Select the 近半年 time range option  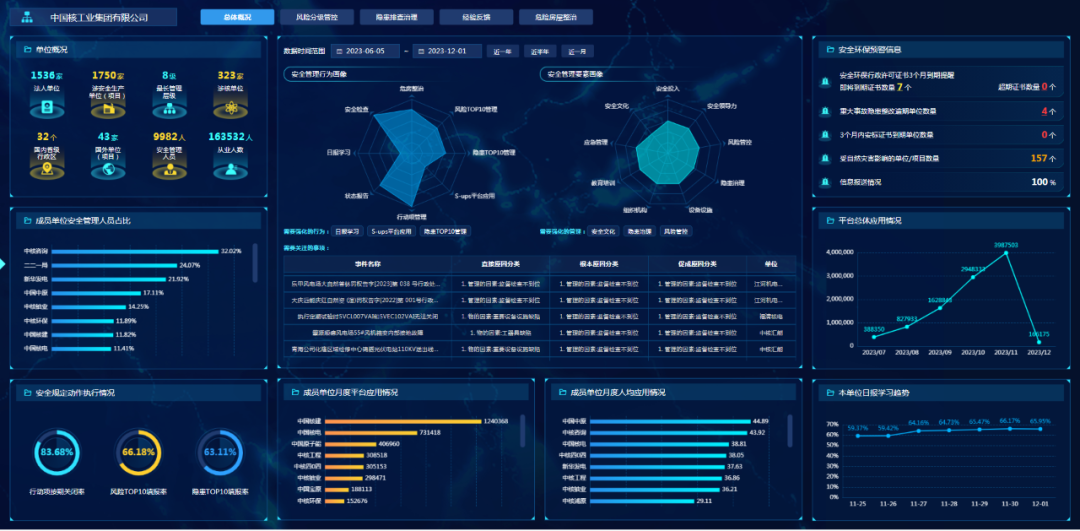(540, 51)
